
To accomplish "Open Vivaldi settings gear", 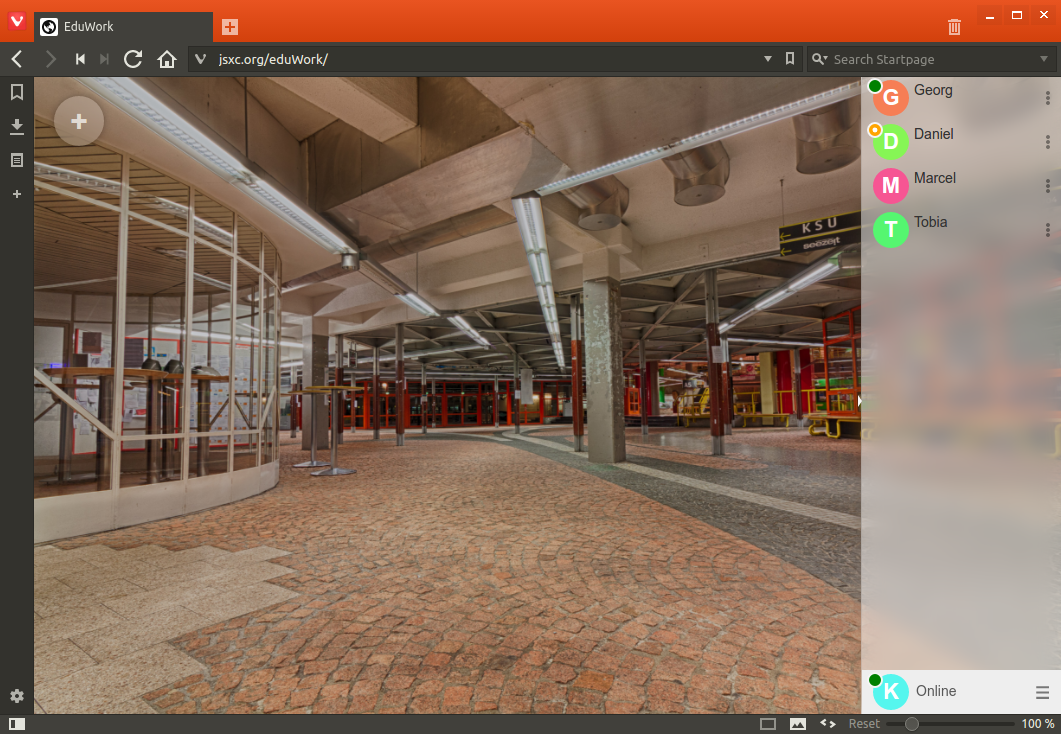I will pyautogui.click(x=16, y=696).
